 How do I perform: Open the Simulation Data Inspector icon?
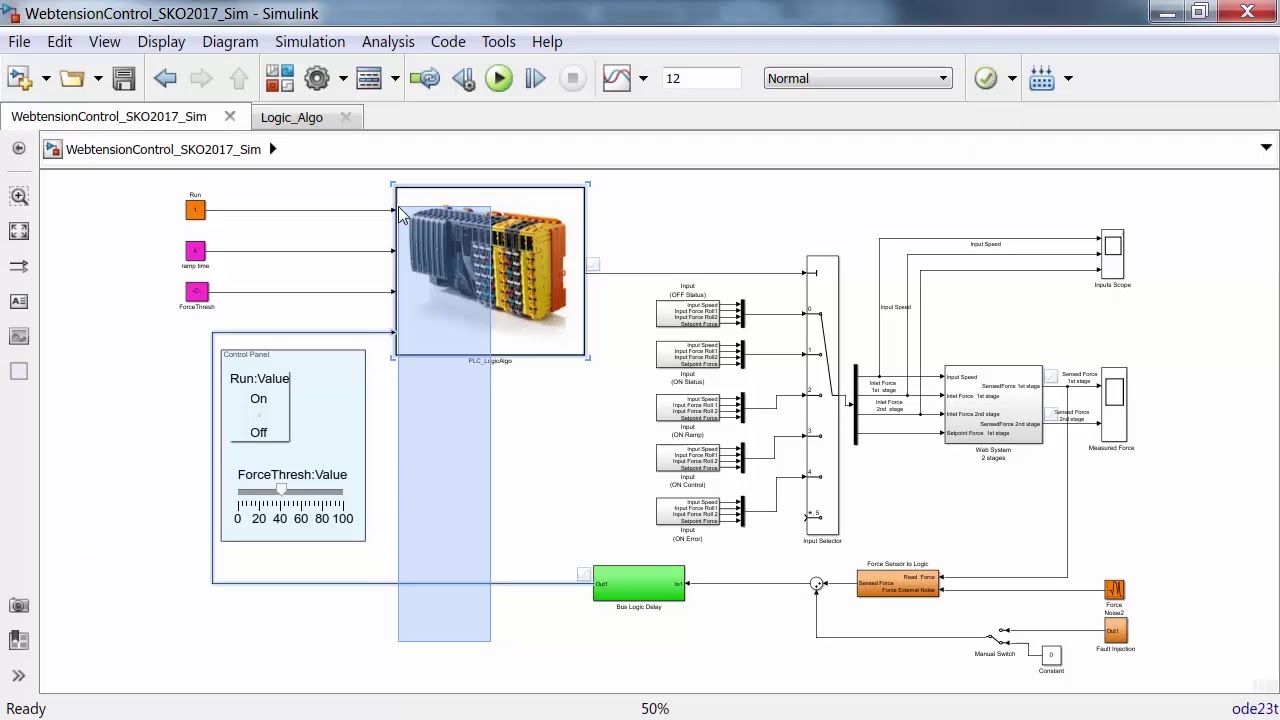(617, 78)
